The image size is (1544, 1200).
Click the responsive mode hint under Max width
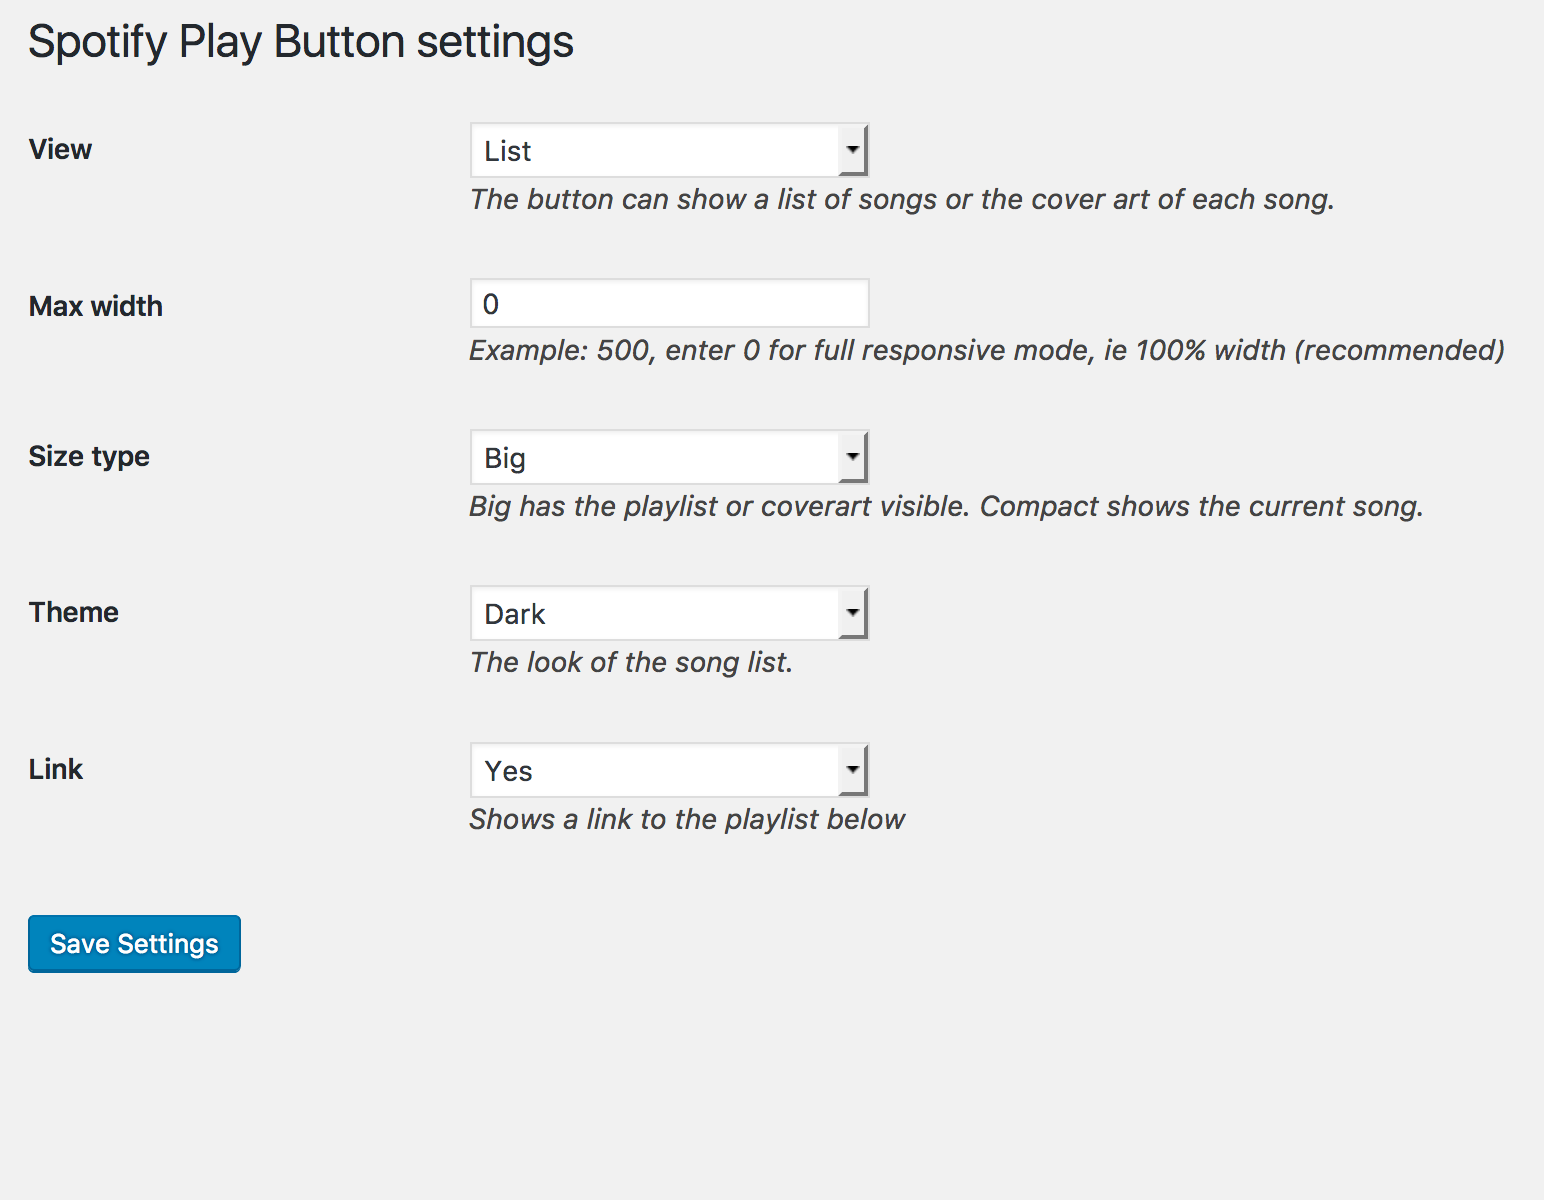coord(986,351)
